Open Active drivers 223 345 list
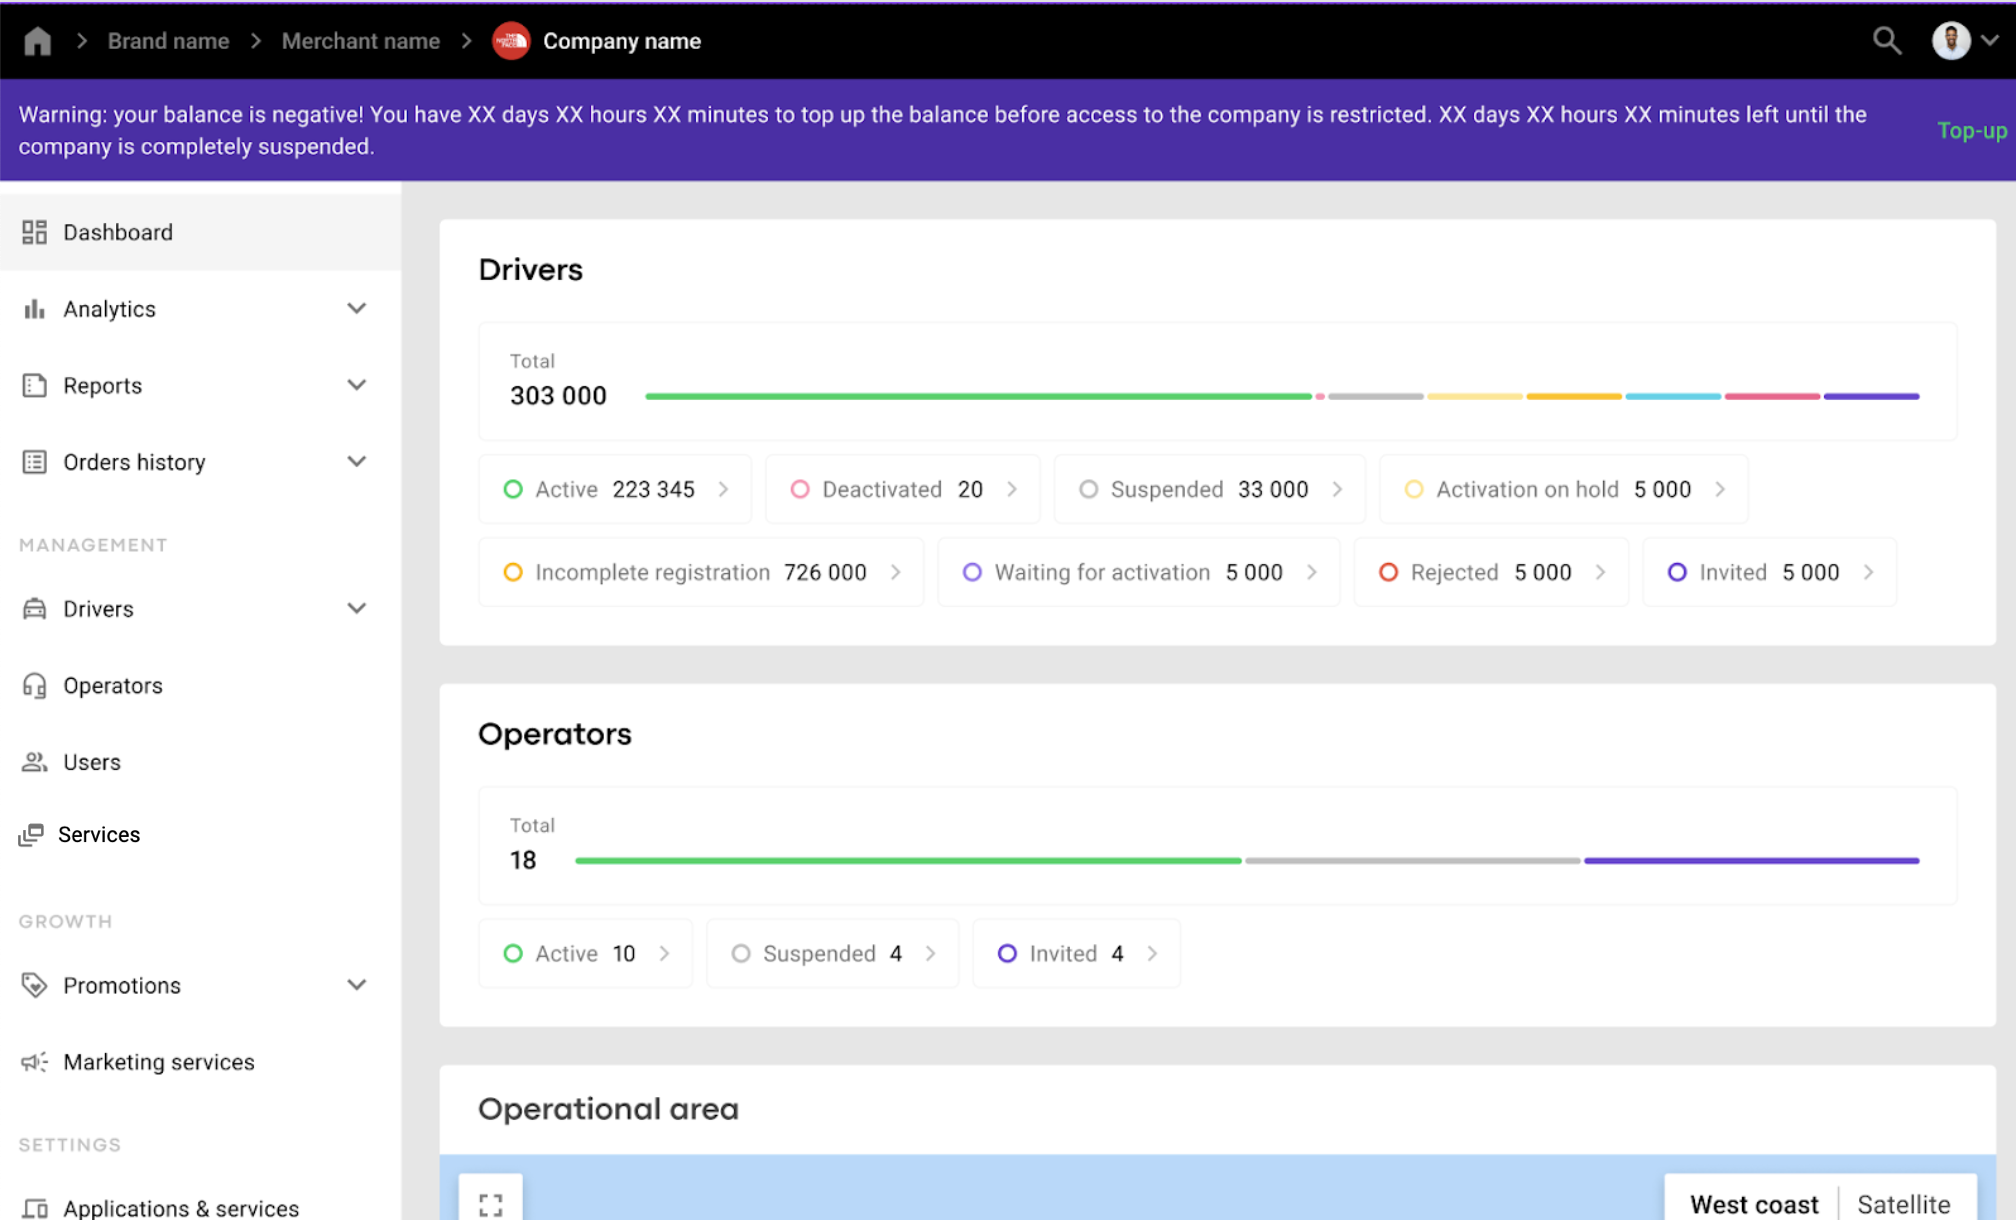The width and height of the screenshot is (2016, 1220). 615,490
